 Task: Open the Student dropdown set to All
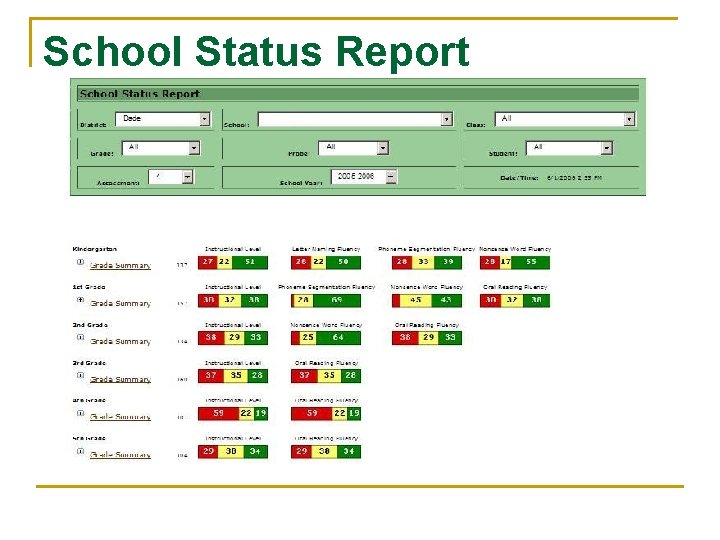[x=569, y=148]
